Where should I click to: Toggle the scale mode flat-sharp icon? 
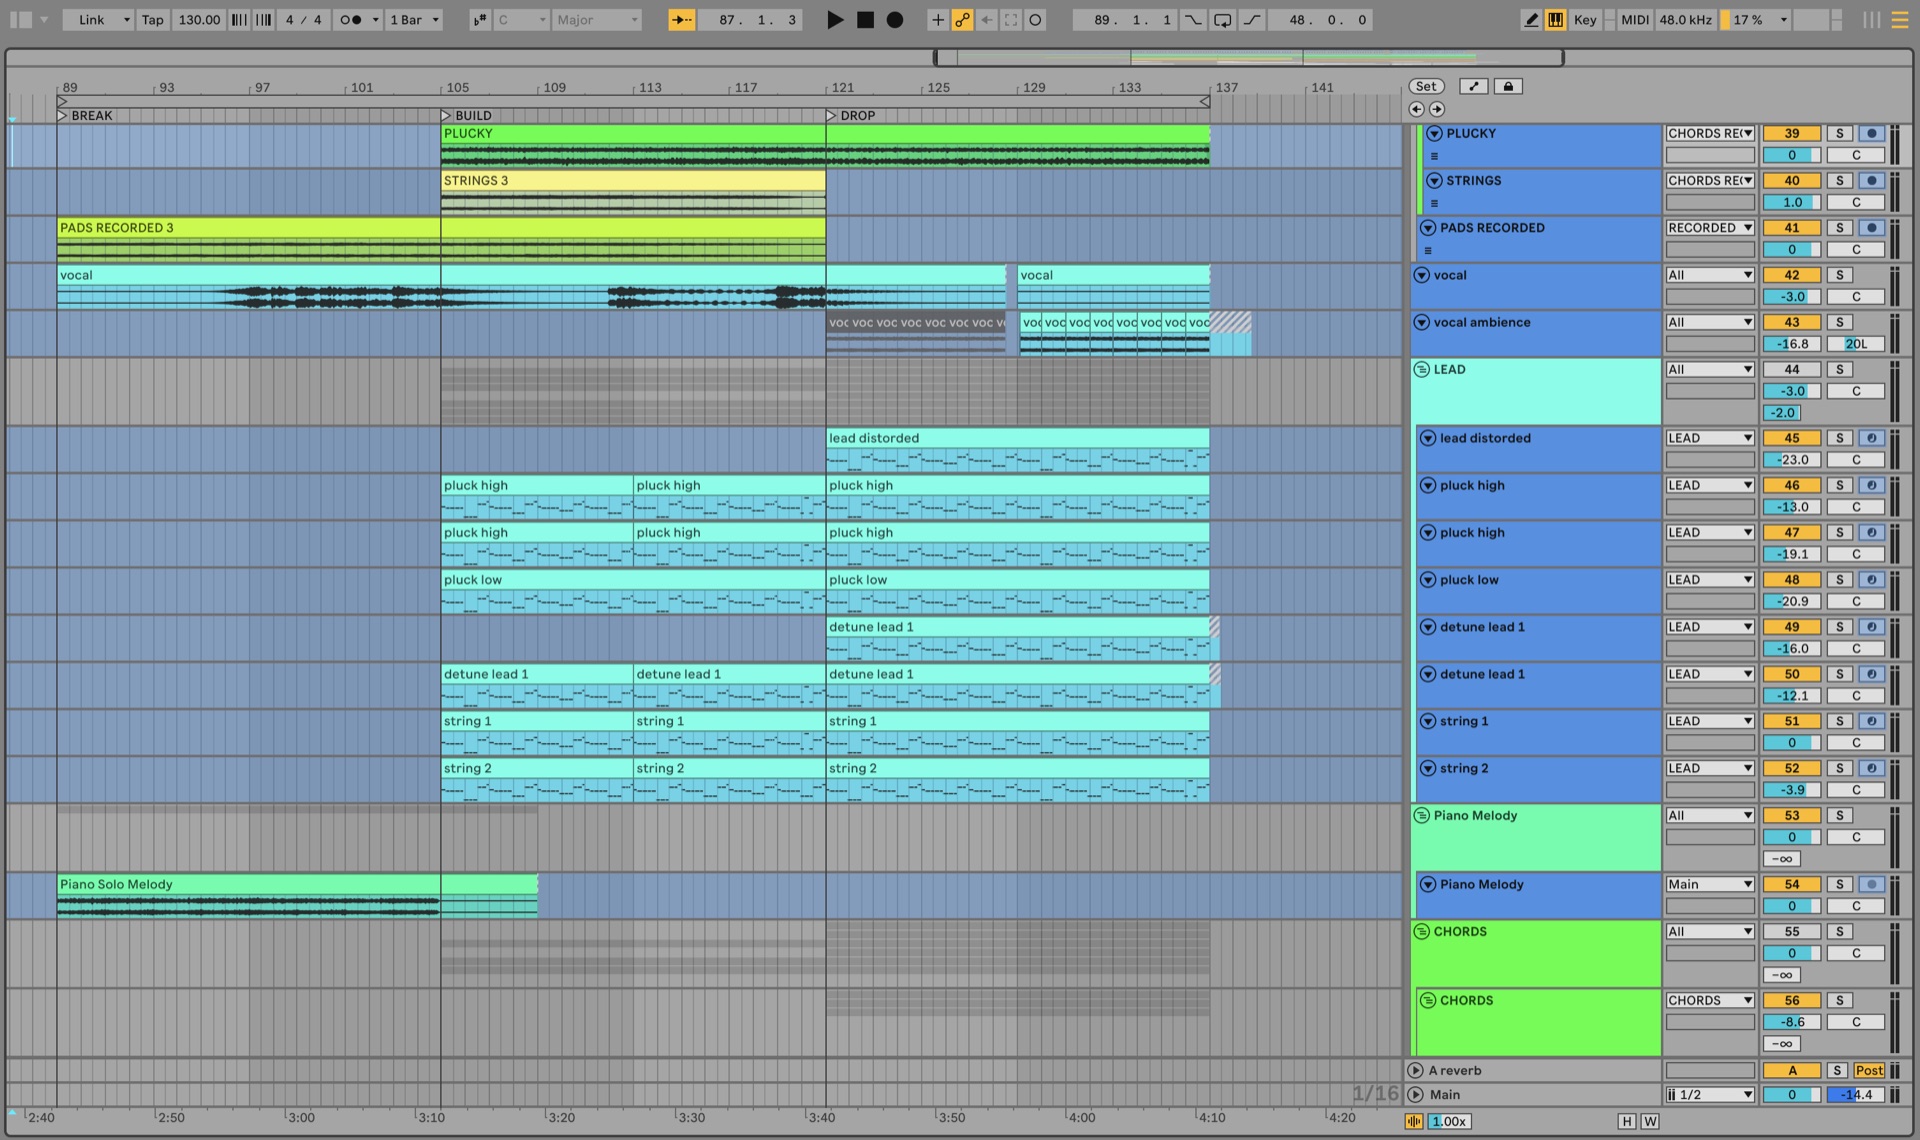tap(480, 19)
